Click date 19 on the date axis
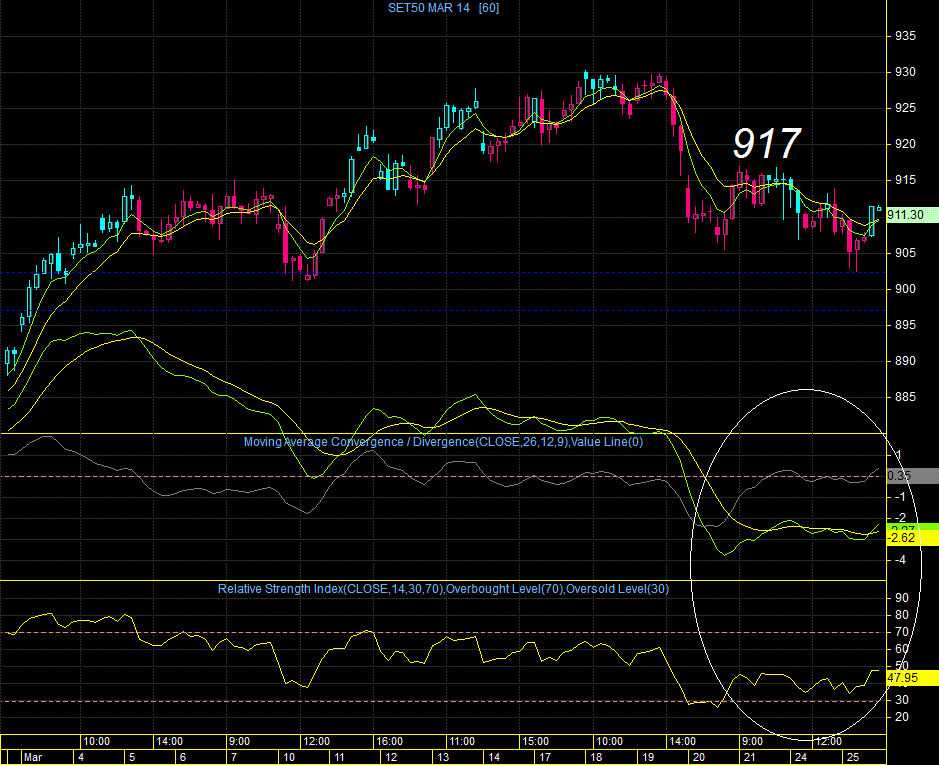Image resolution: width=939 pixels, height=765 pixels. (x=648, y=757)
